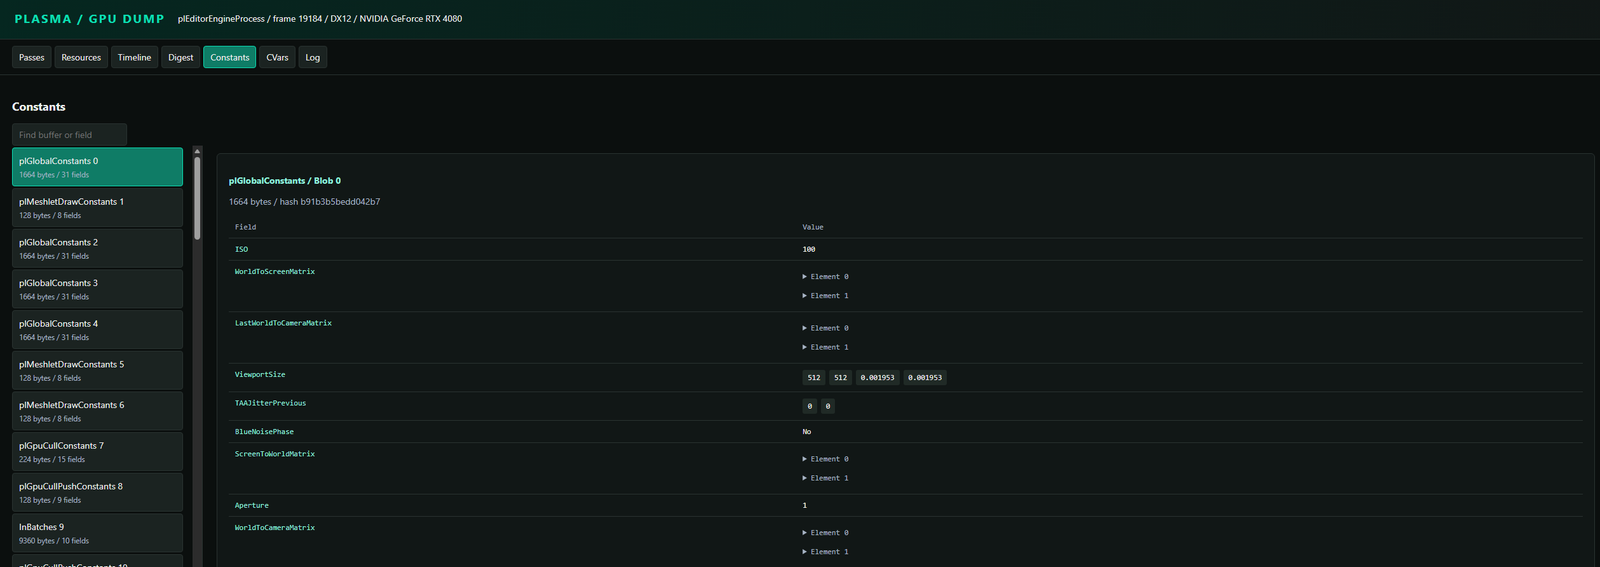
Task: Open the Log tab
Action: pos(313,57)
